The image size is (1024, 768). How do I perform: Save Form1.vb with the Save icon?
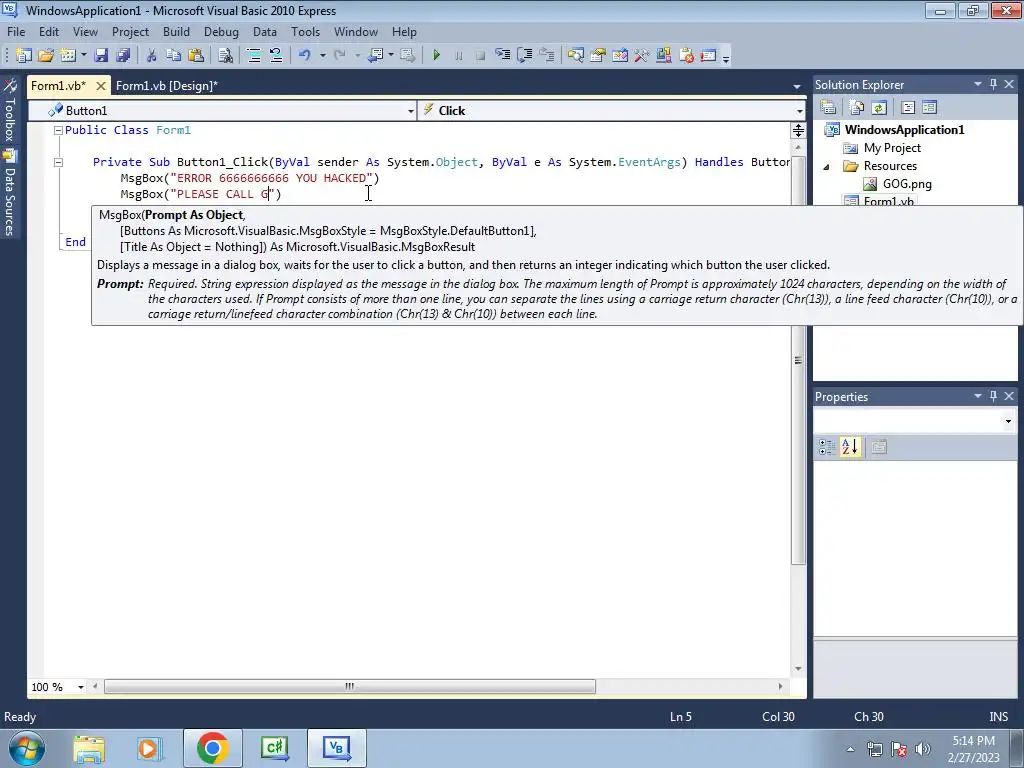pos(101,56)
